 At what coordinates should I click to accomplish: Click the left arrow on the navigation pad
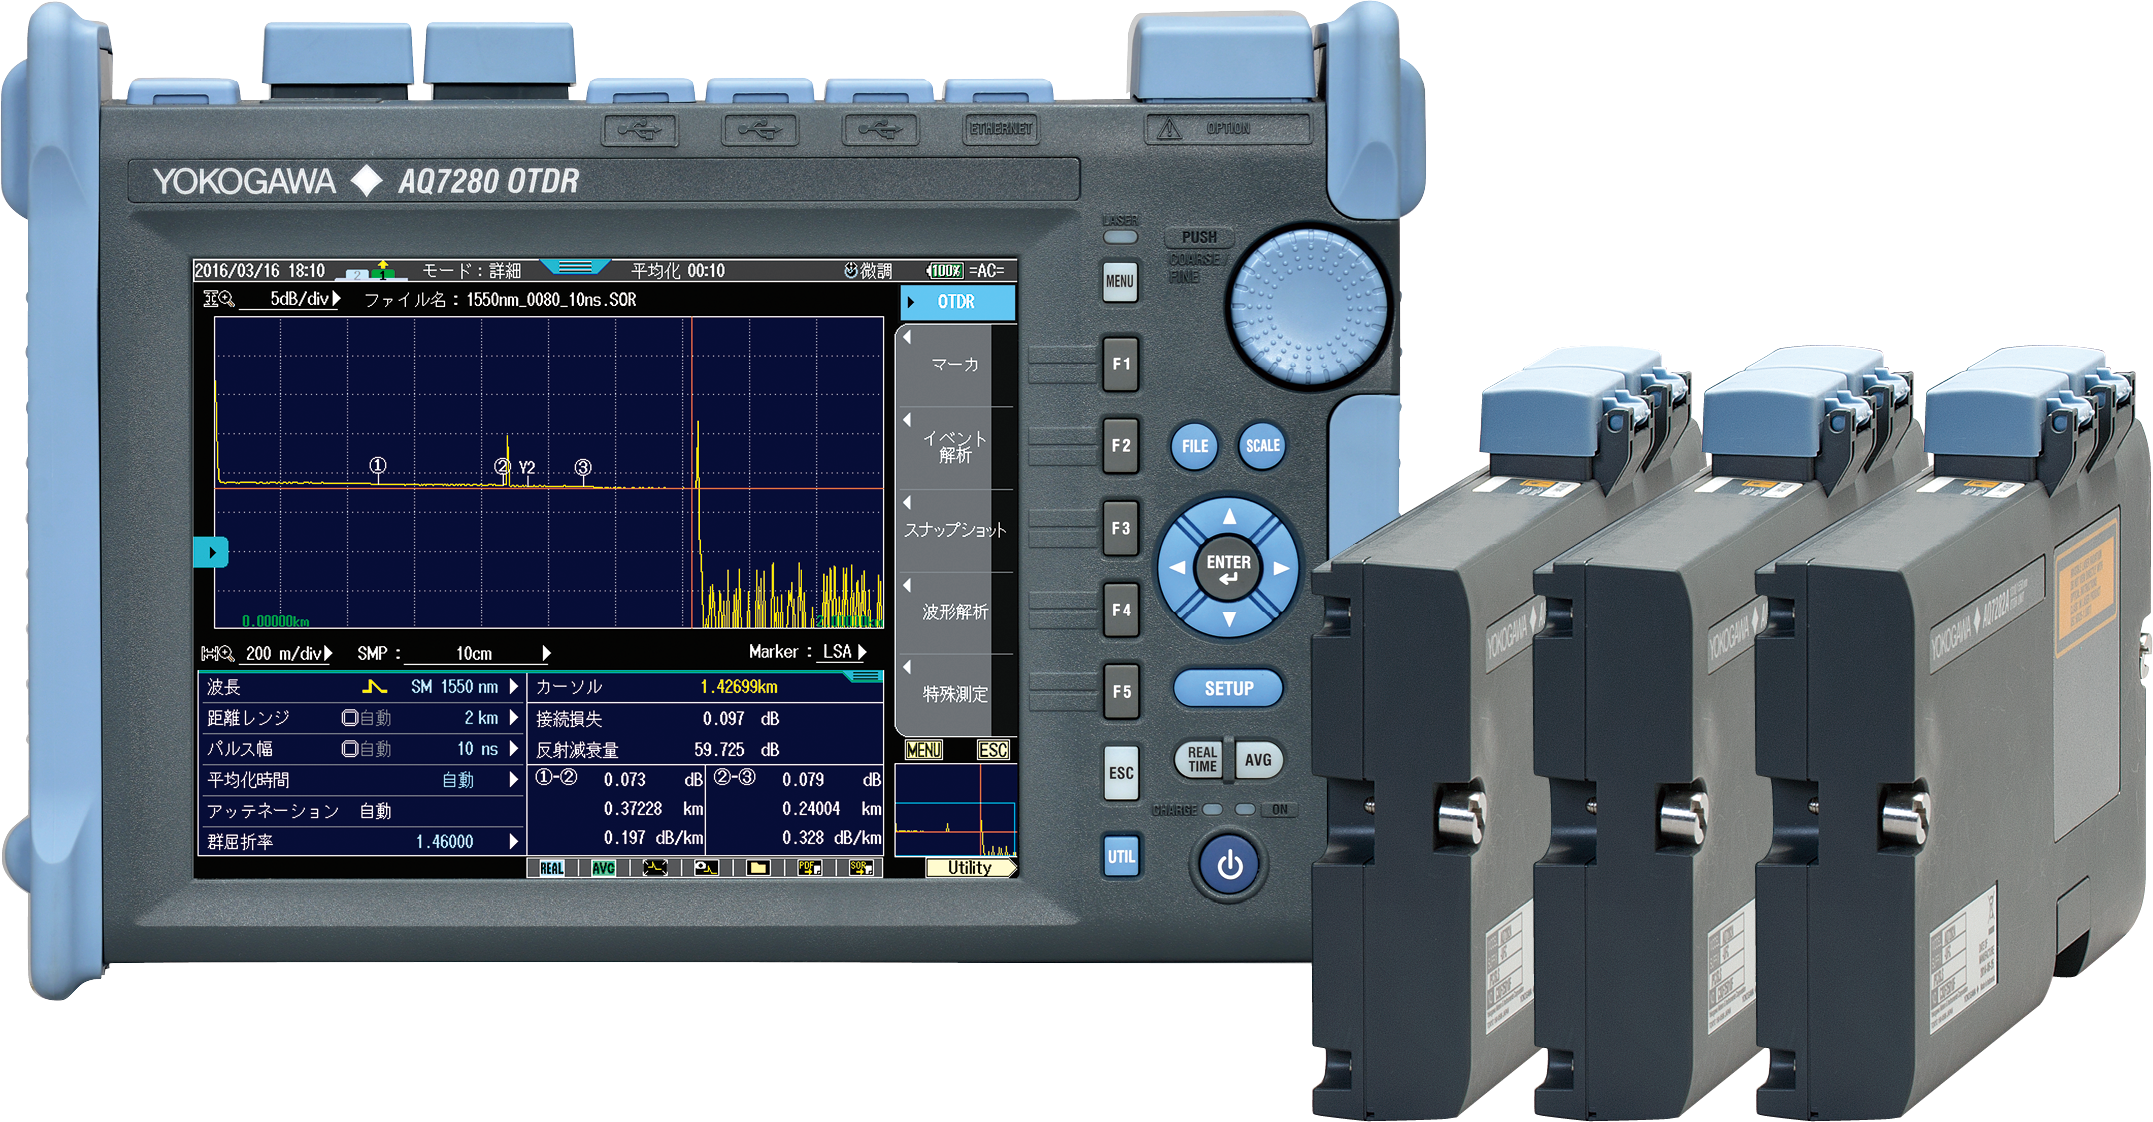(1177, 568)
